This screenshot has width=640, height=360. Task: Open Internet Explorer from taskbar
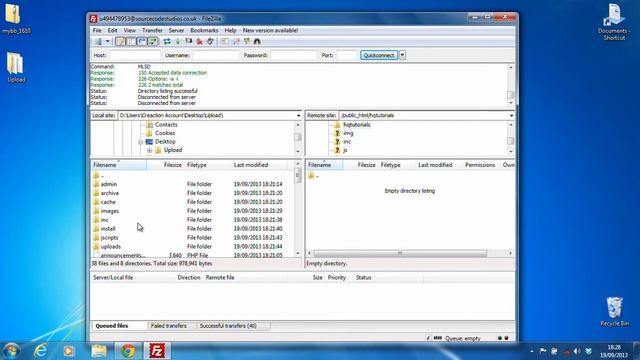point(40,351)
